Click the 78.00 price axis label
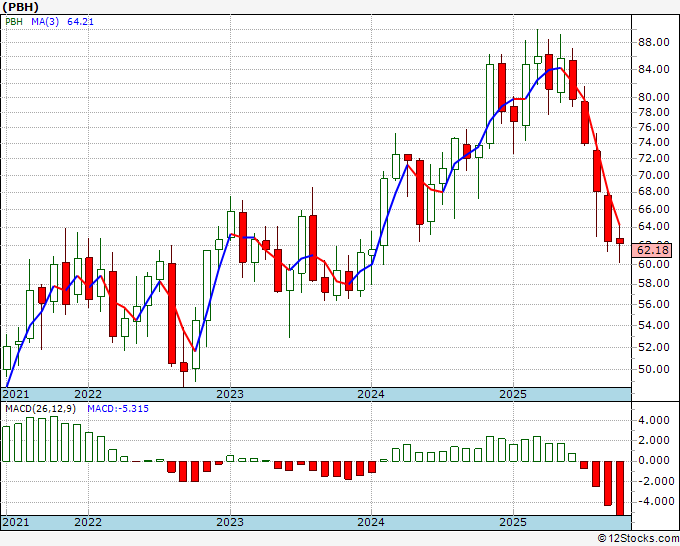The height and width of the screenshot is (546, 680). point(653,112)
